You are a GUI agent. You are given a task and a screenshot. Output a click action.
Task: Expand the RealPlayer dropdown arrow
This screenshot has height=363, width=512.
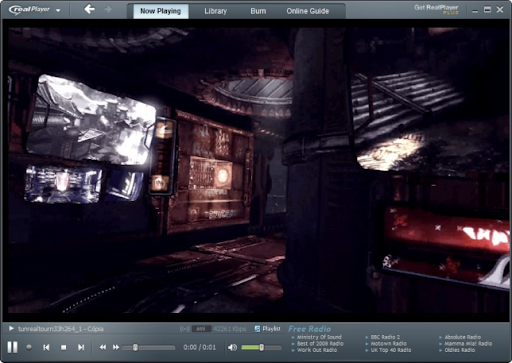(x=58, y=10)
